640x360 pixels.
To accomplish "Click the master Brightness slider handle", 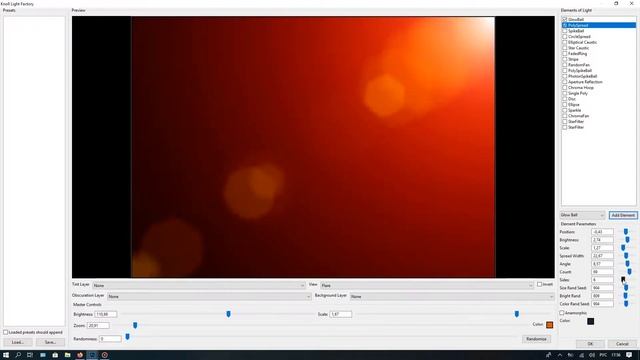I will [229, 314].
